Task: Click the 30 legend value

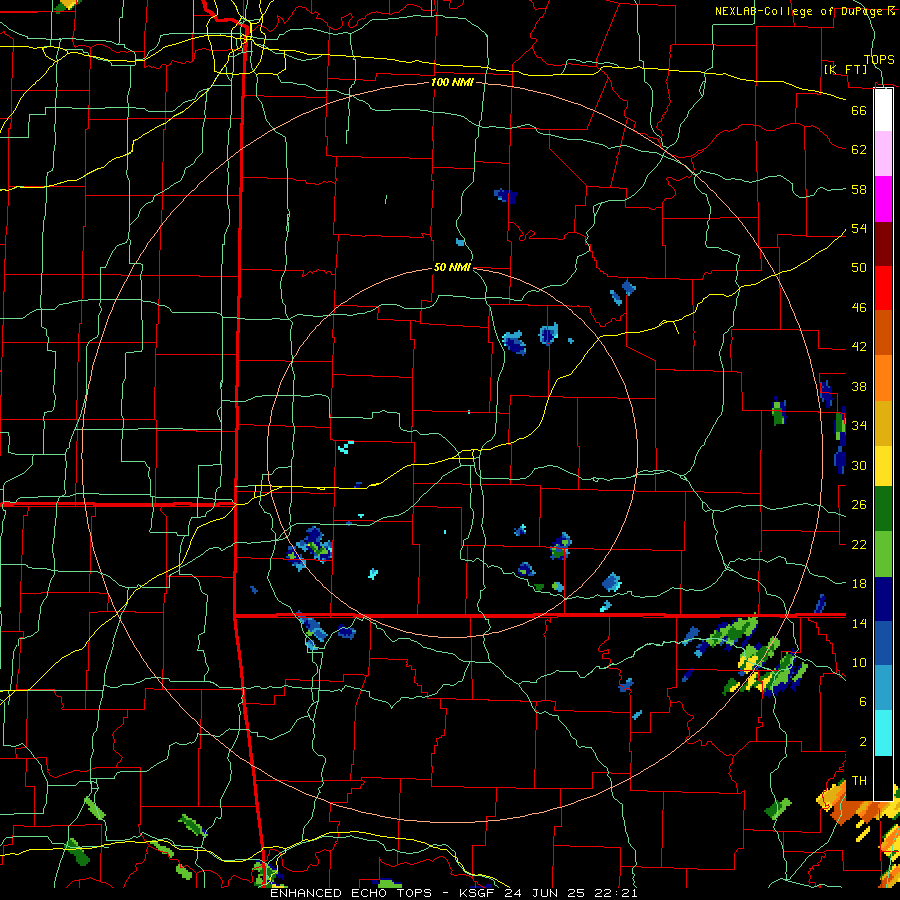Action: 859,465
